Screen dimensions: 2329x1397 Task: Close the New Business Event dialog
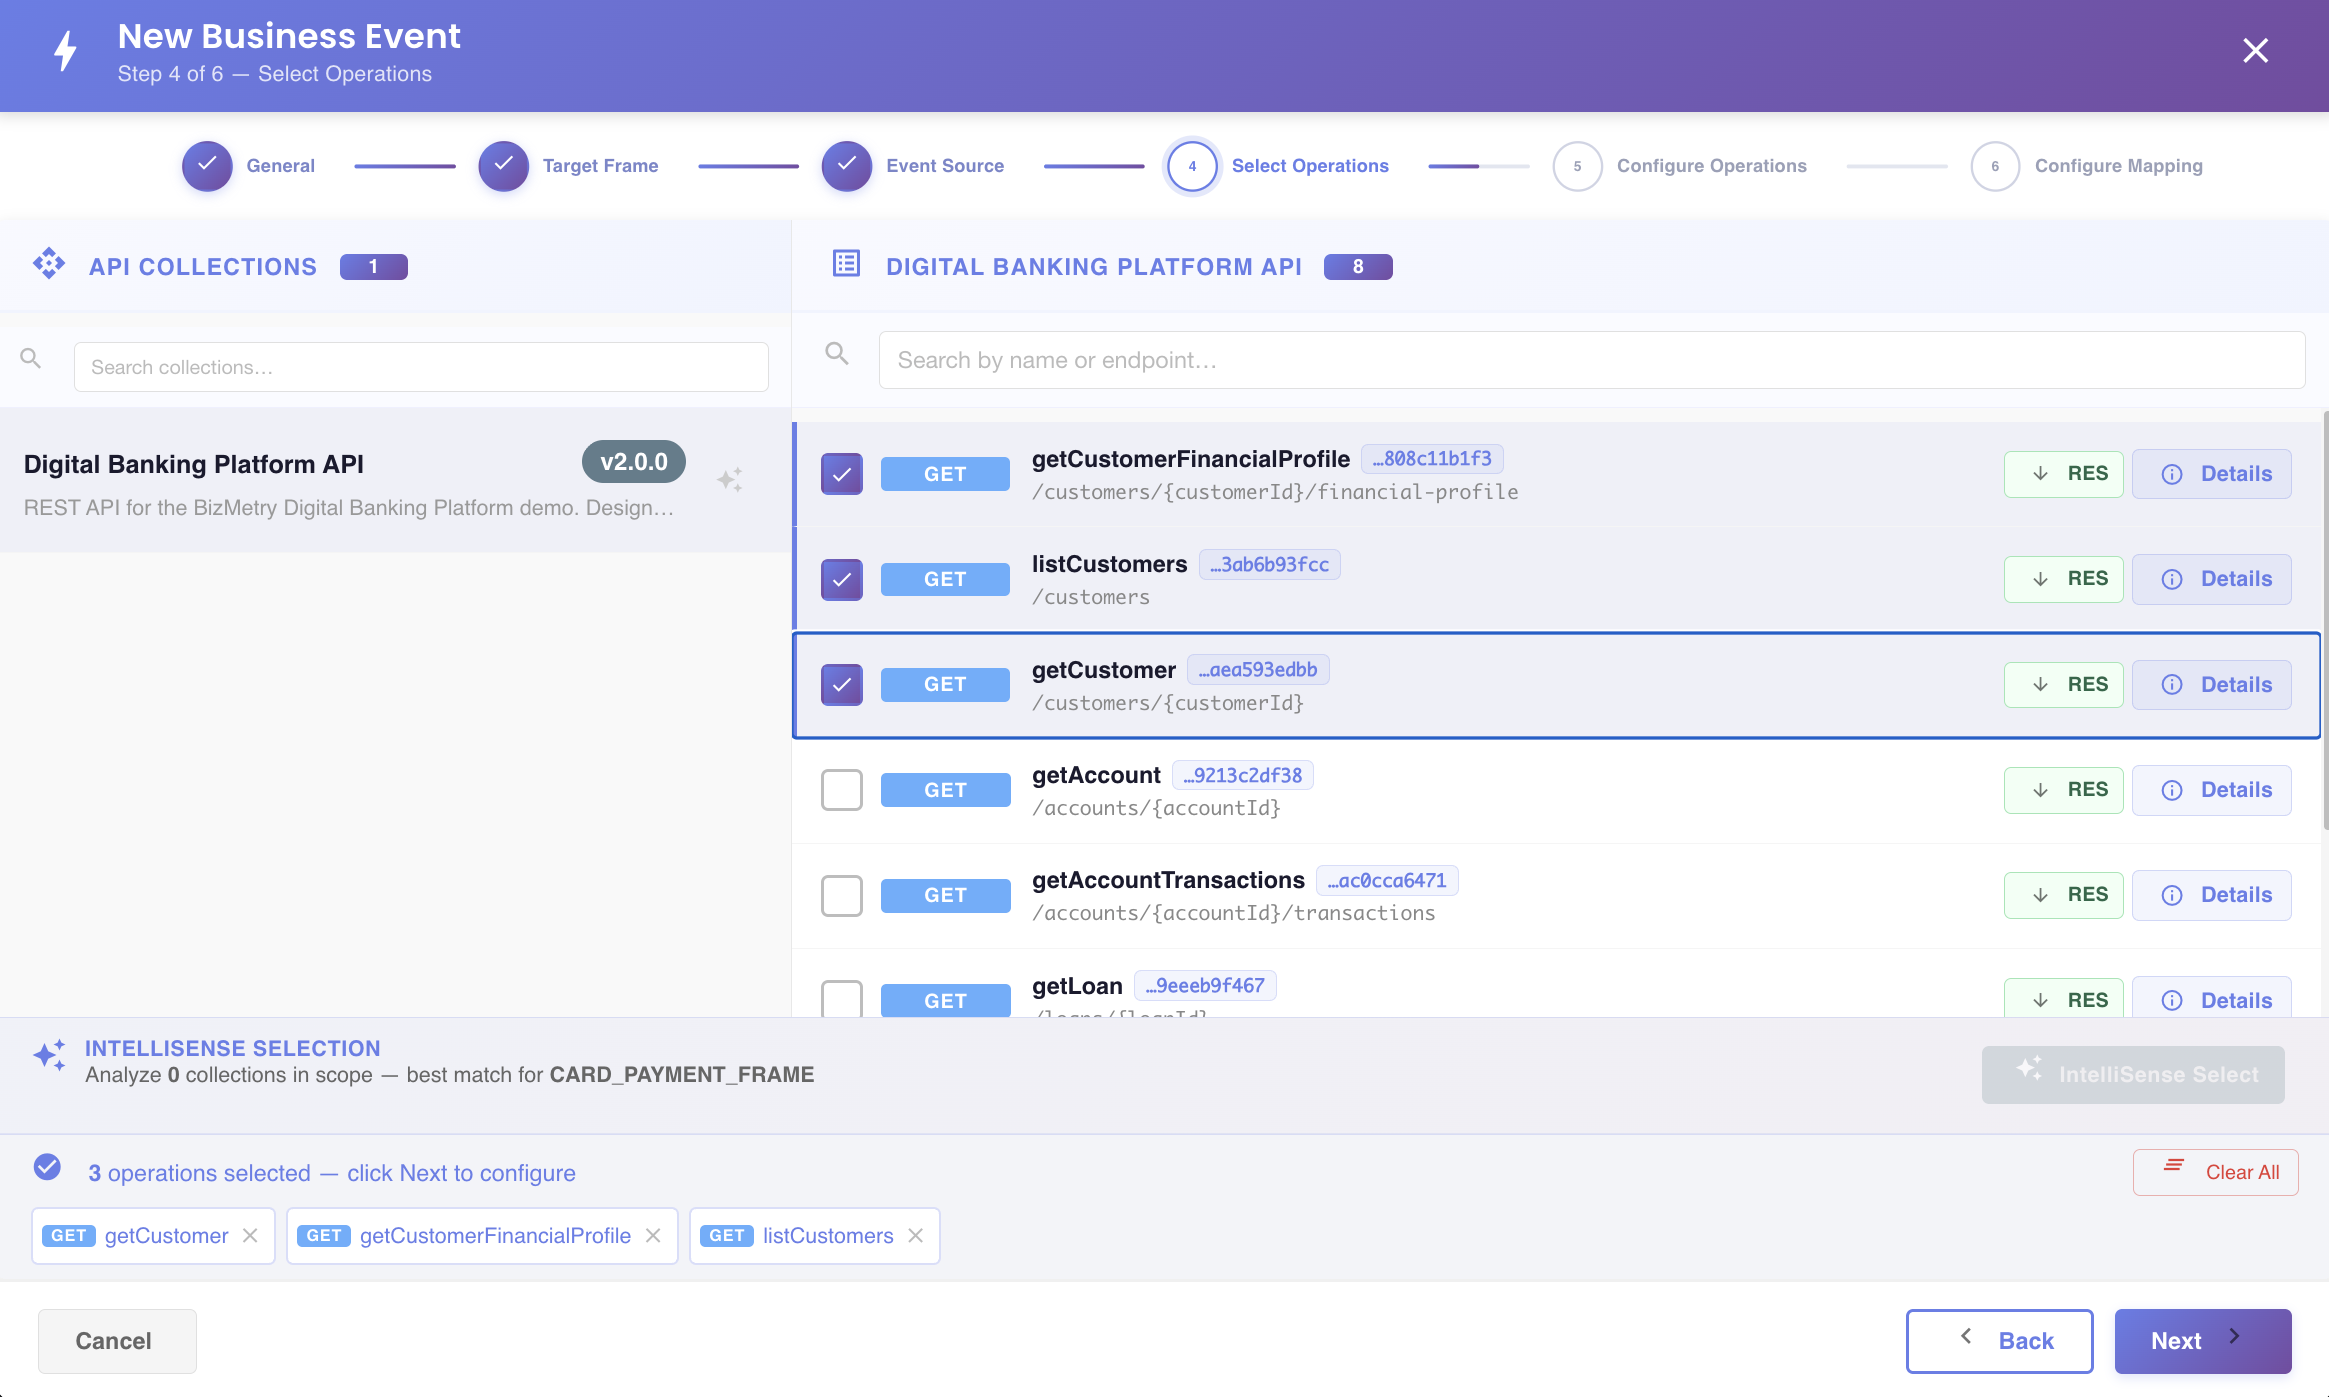(x=2255, y=50)
